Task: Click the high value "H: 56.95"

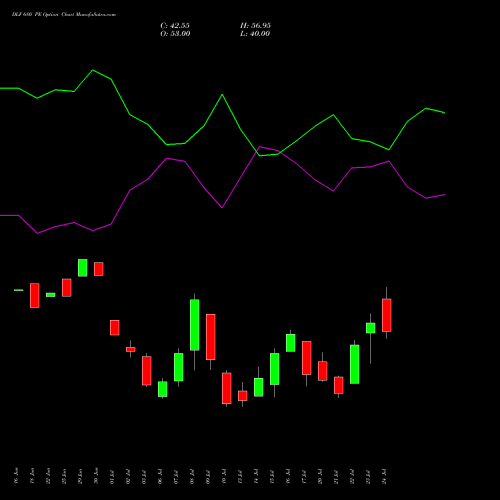Action: 255,26
